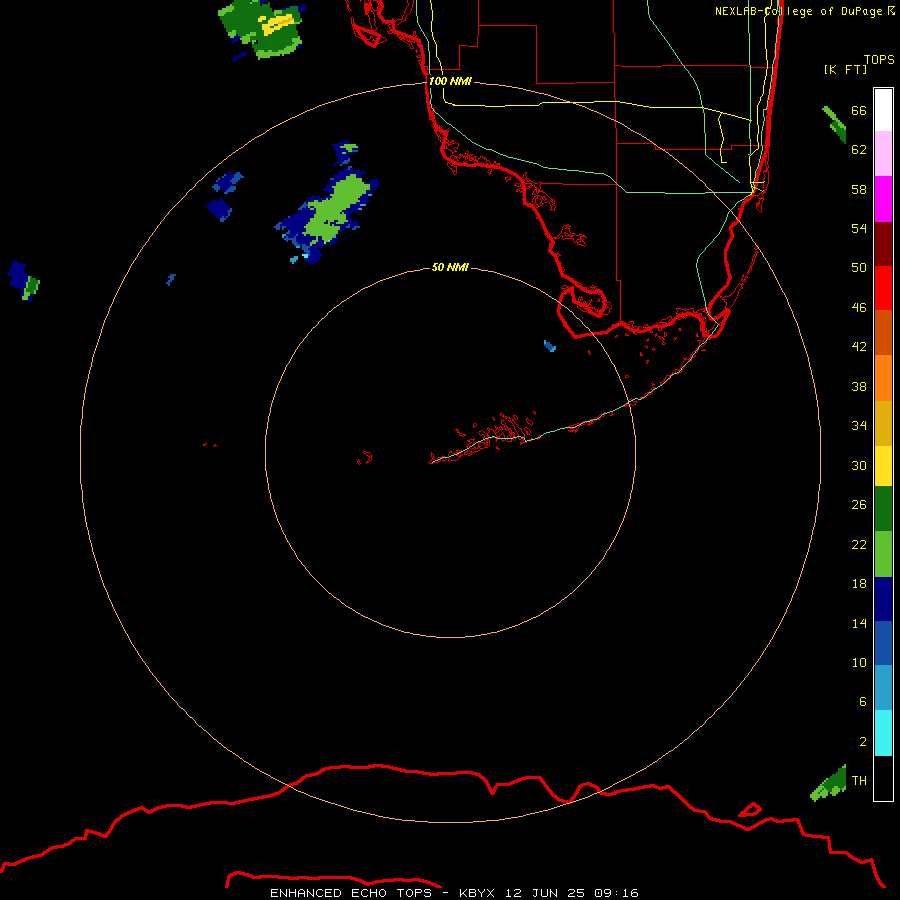Click the light pink legend swatch
The height and width of the screenshot is (900, 900).
tap(883, 153)
